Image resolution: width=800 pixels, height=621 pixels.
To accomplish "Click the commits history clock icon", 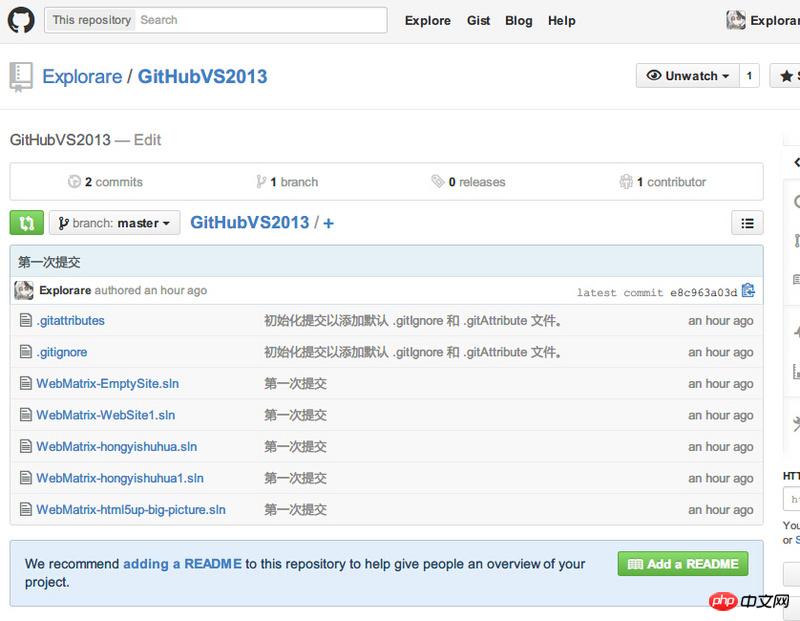I will [x=74, y=182].
